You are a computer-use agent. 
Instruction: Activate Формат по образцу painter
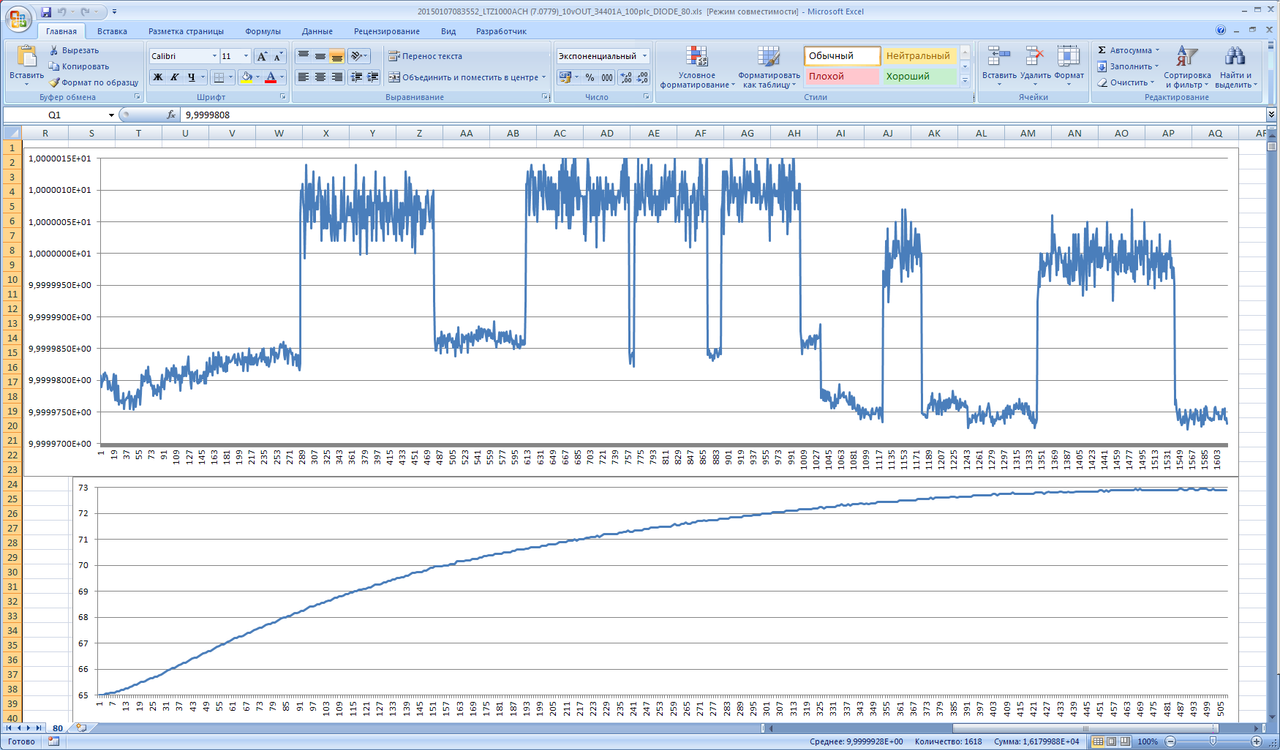click(x=92, y=82)
